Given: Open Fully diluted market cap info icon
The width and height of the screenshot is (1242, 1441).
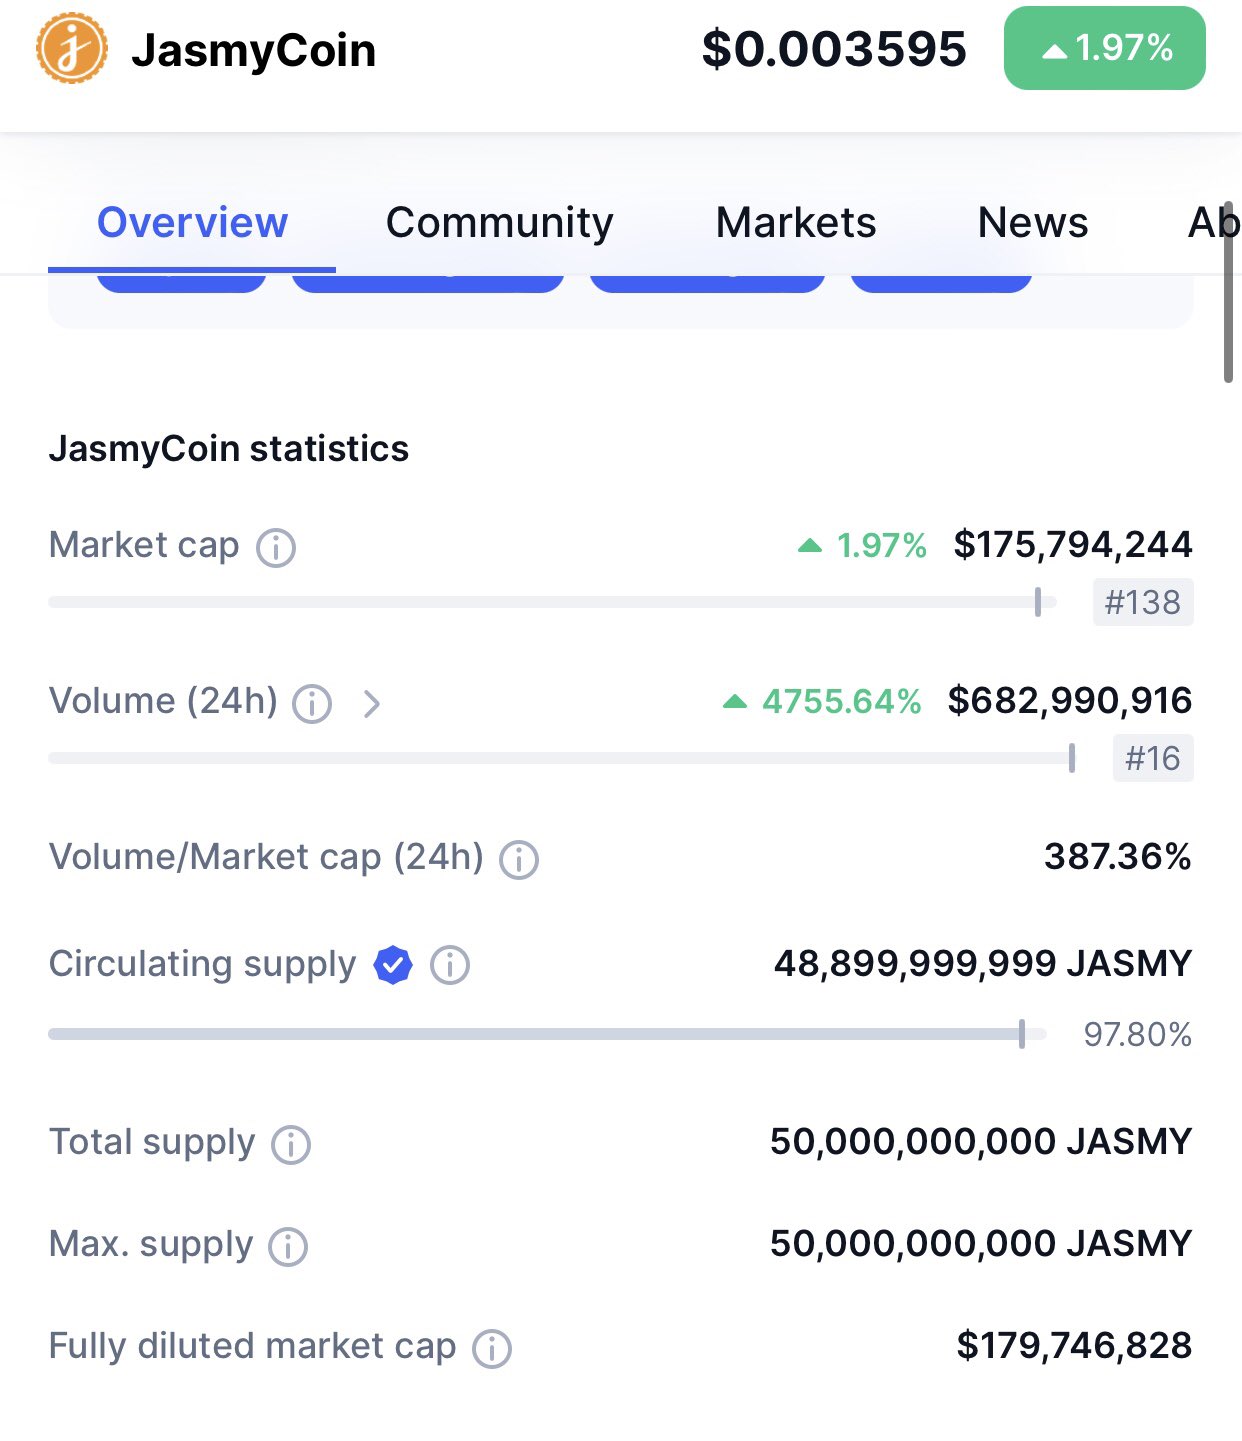Looking at the screenshot, I should tap(492, 1348).
